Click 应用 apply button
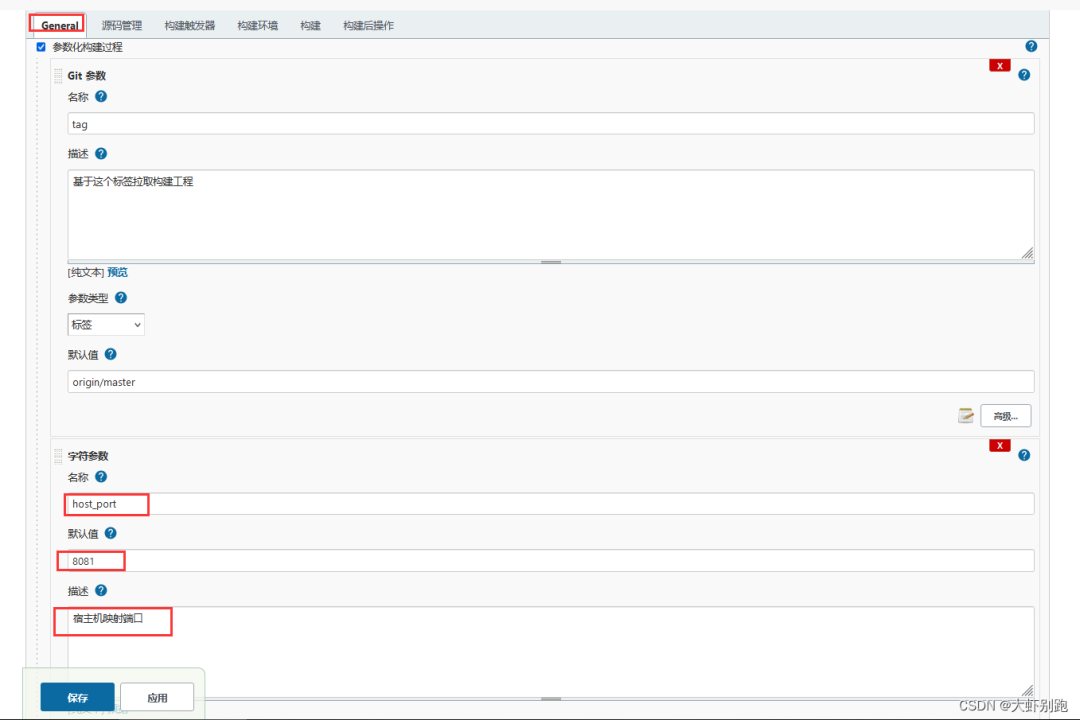Screen dimensions: 1080x720 tap(157, 697)
